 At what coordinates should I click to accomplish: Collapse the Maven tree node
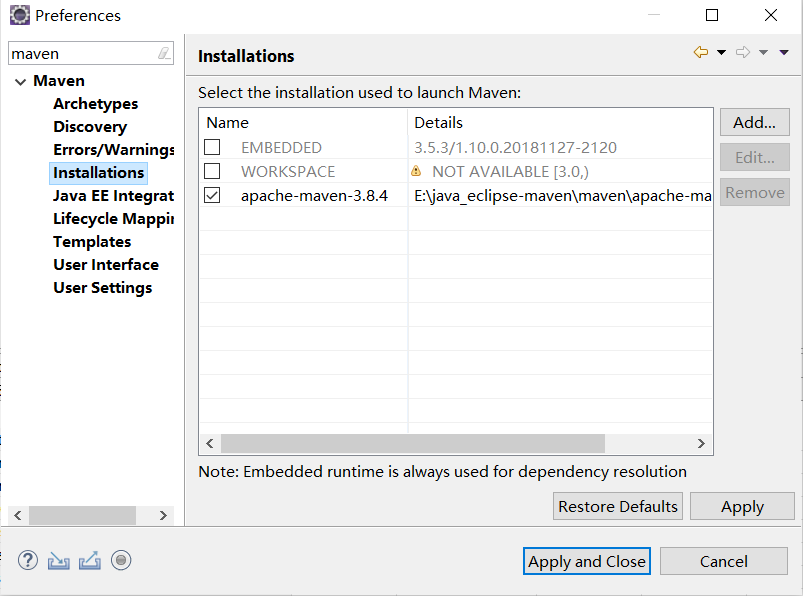20,81
